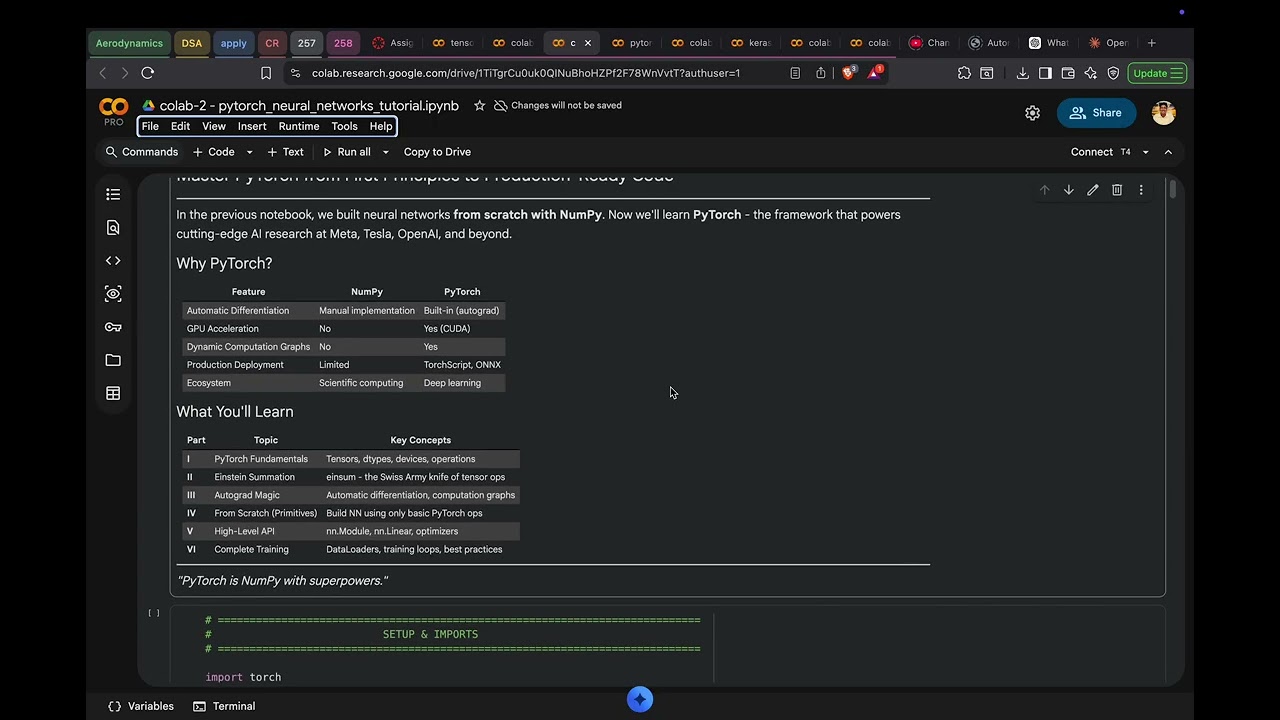Add a Text cell

[285, 152]
